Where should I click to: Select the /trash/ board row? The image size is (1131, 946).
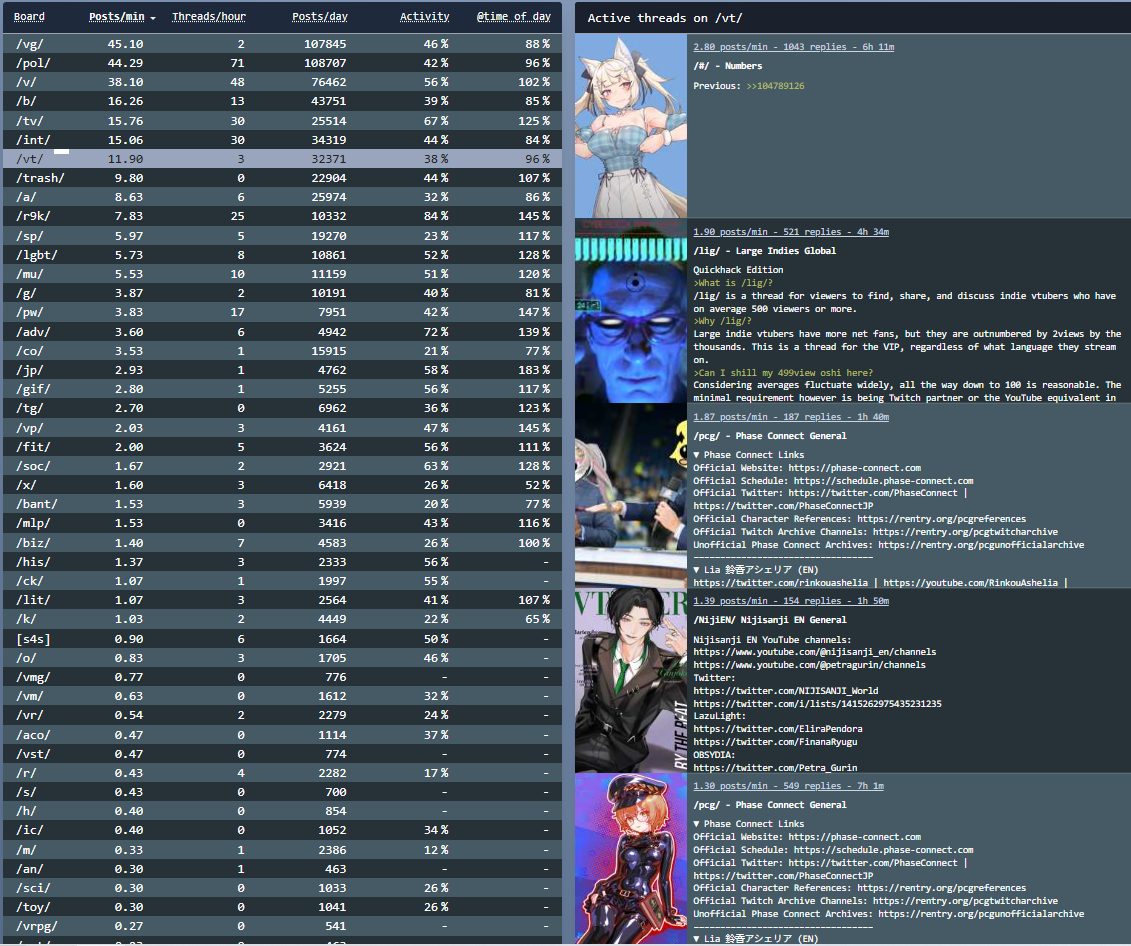(x=282, y=178)
